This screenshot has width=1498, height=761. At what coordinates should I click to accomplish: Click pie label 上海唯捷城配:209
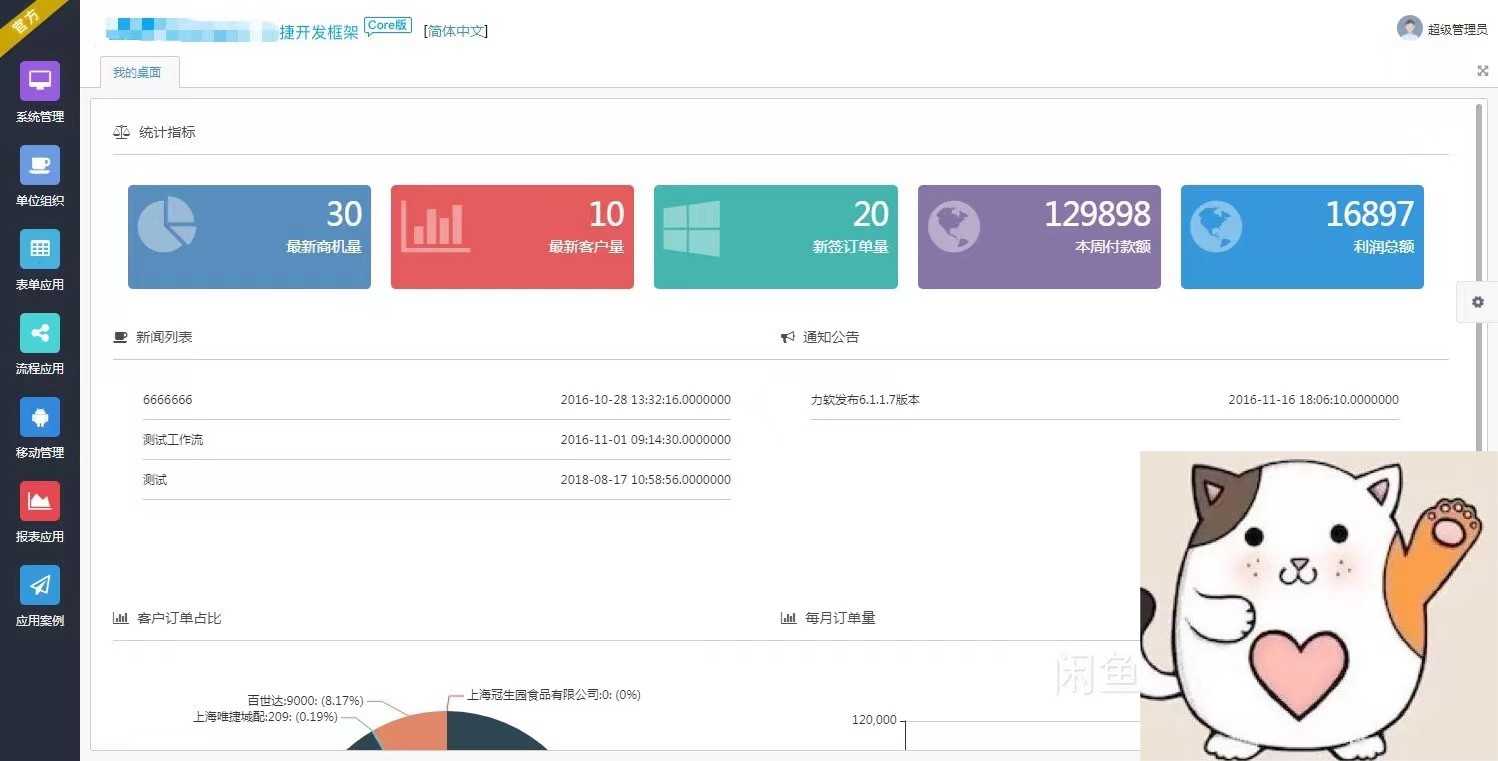[265, 716]
